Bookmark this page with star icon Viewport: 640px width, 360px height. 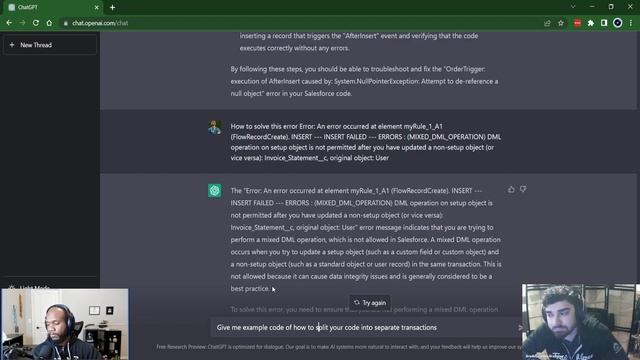561,23
